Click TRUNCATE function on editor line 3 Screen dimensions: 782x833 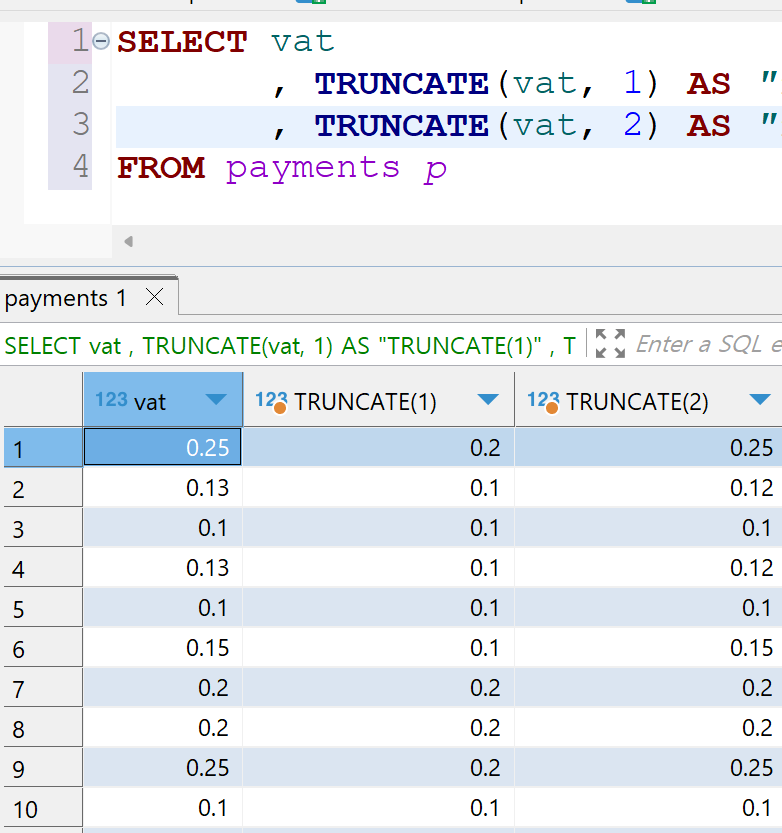[x=402, y=125]
